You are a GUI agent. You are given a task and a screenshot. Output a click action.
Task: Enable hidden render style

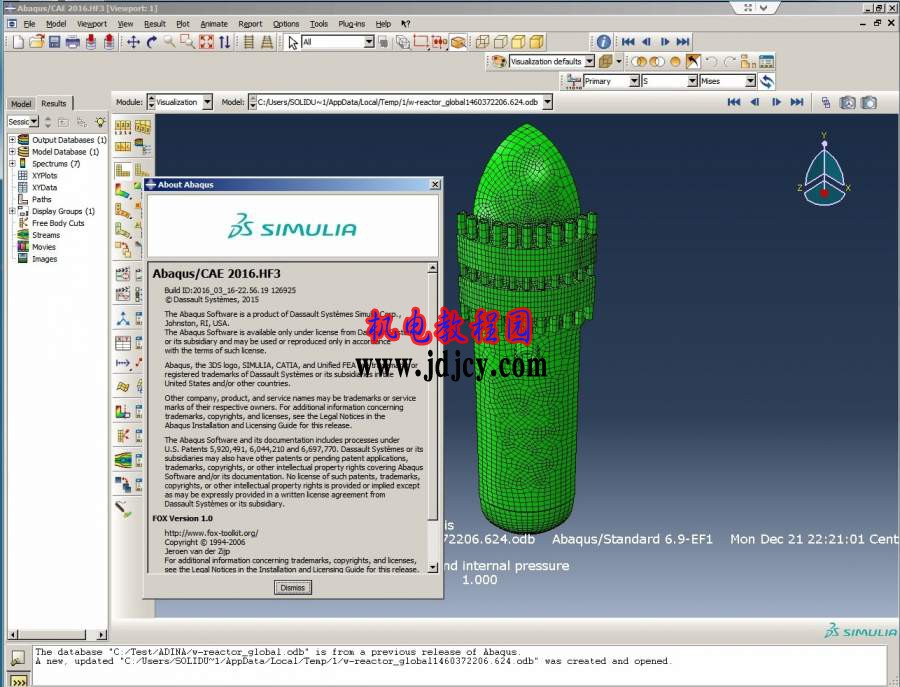click(x=501, y=42)
